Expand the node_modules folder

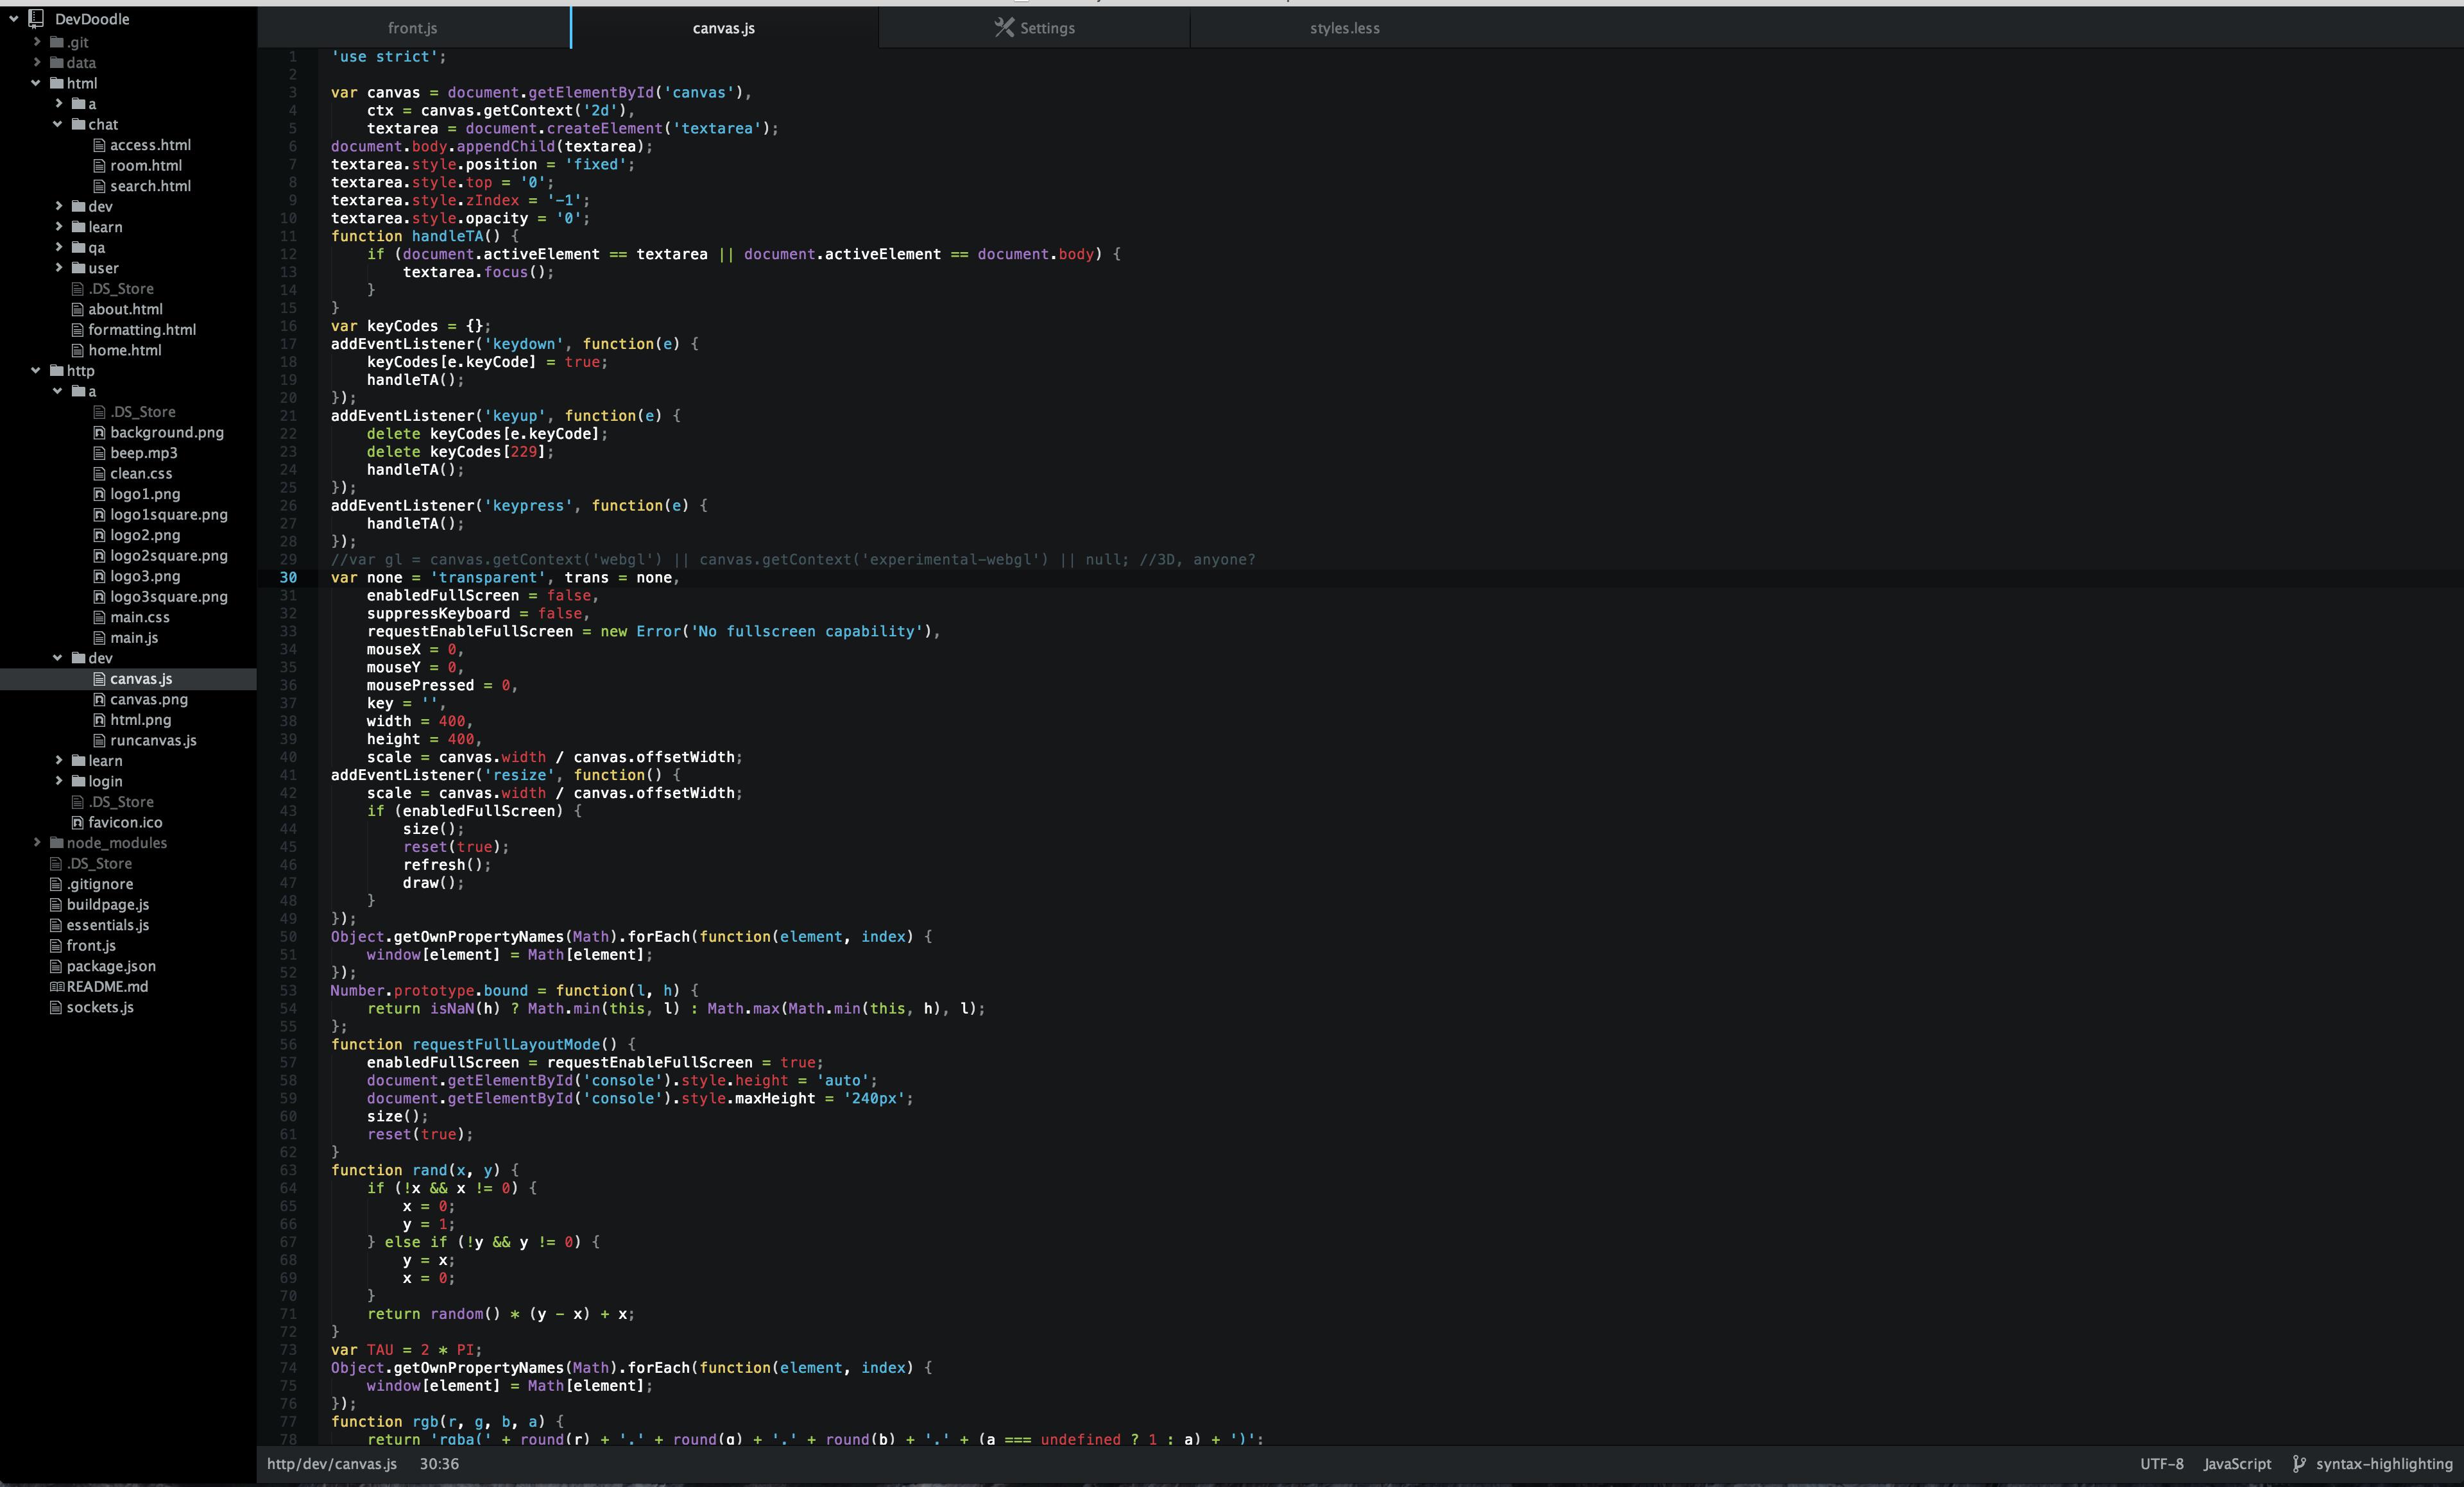[36, 842]
